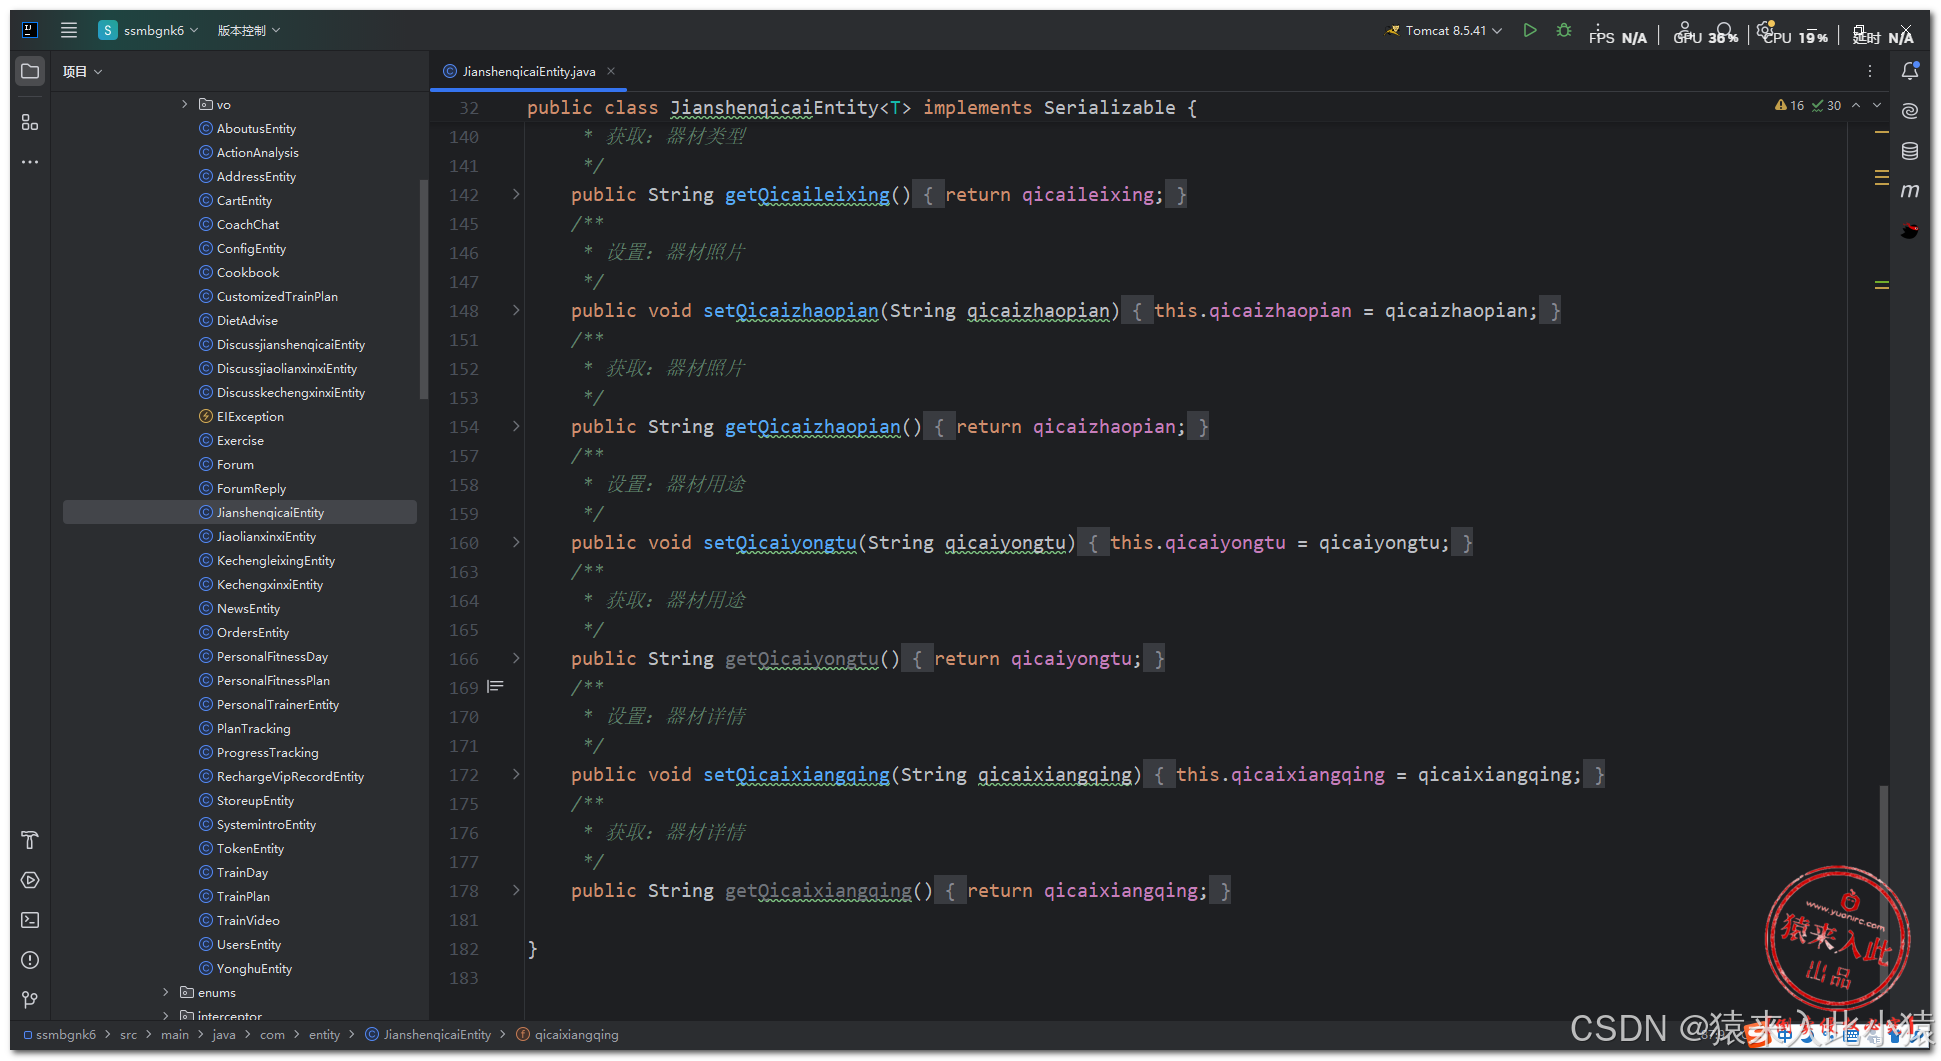Open the Database tool window

pyautogui.click(x=1910, y=151)
